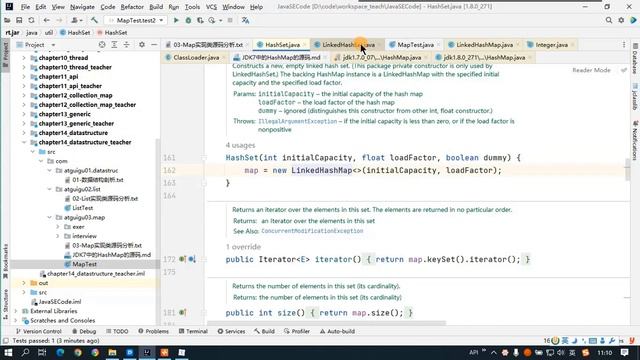This screenshot has width=640, height=360.
Task: Open the Refactor menu
Action: click(x=132, y=7)
